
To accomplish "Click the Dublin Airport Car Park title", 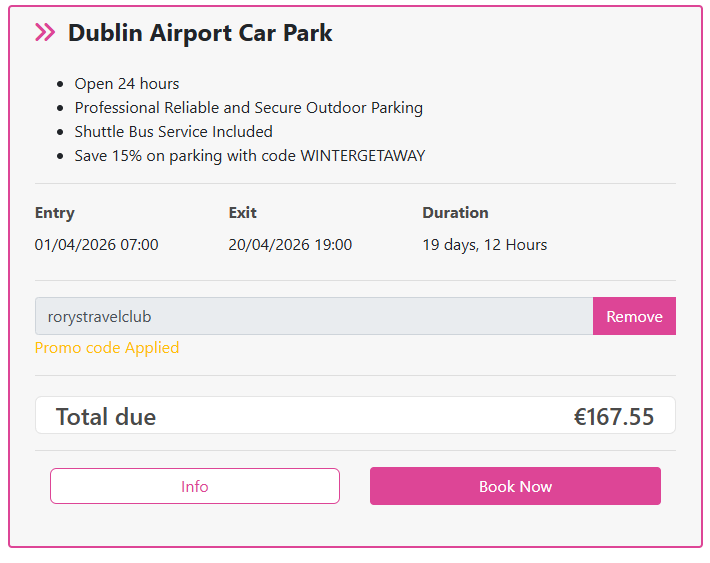I will point(200,33).
